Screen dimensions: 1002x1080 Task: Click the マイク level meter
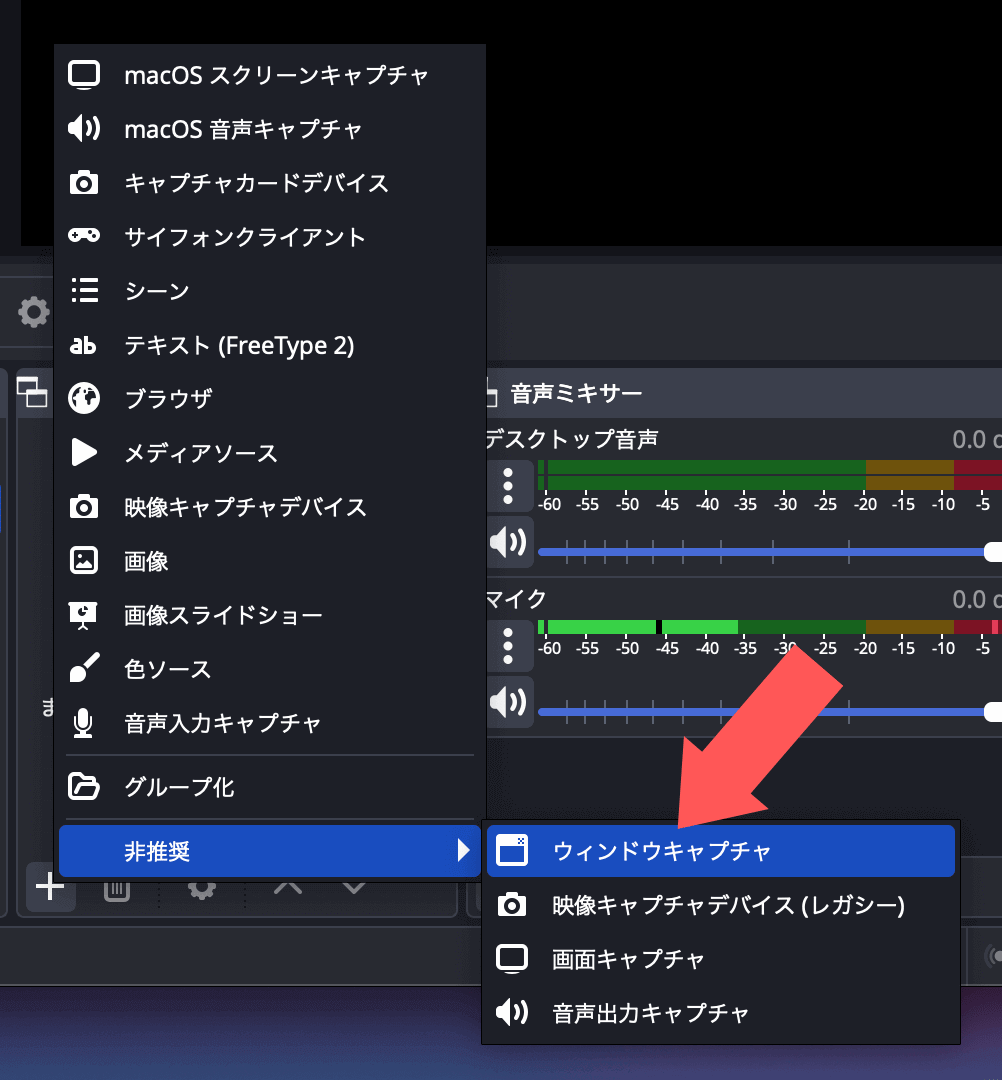[x=769, y=627]
